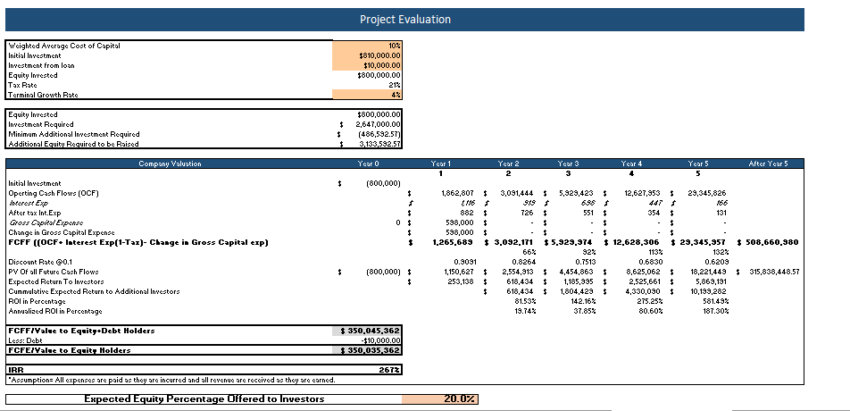Viewport: 850px width, 411px height.
Task: Select the $810,000.00 initial investment cell
Action: point(367,55)
